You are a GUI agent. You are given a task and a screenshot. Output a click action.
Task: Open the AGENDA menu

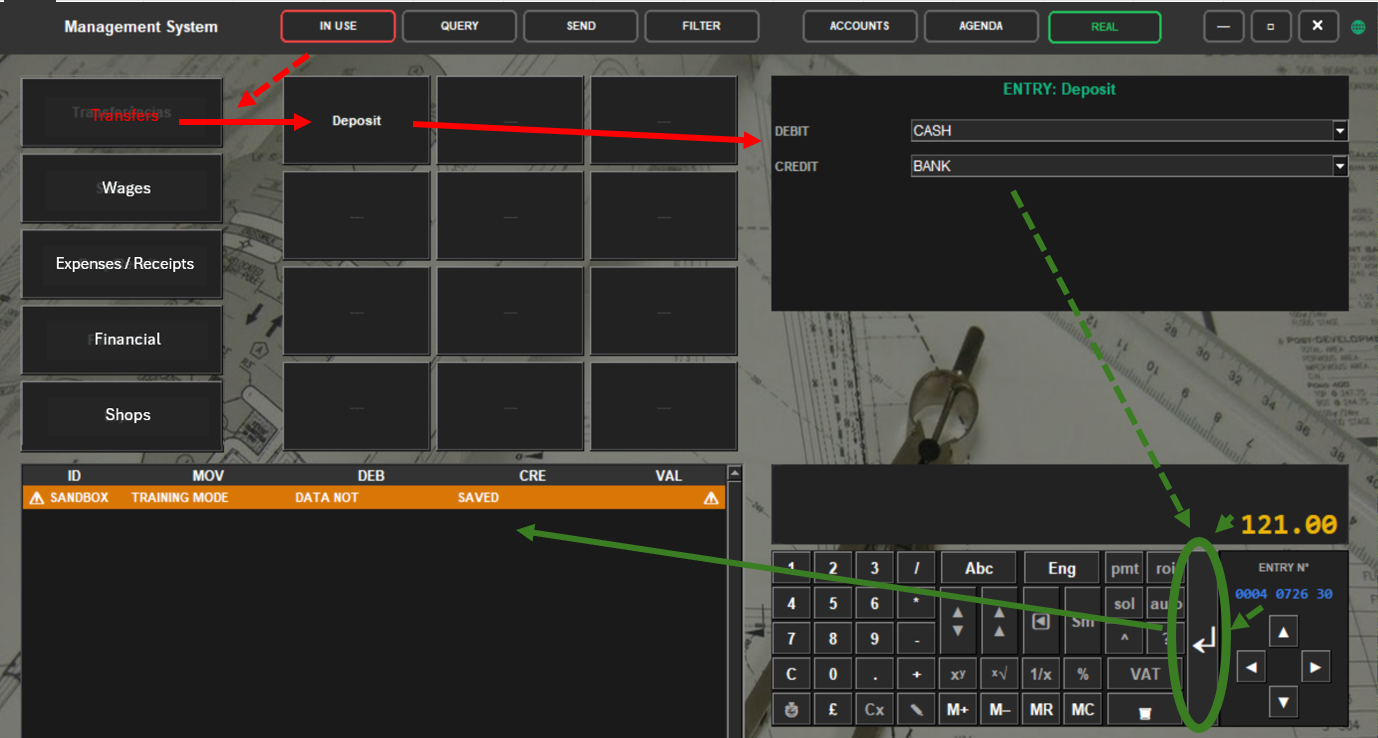pyautogui.click(x=980, y=26)
